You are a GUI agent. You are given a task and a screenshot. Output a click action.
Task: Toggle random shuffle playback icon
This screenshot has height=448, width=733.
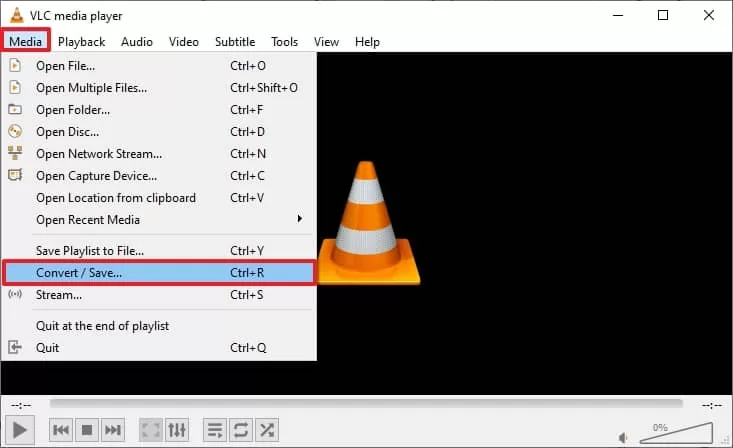click(x=267, y=430)
